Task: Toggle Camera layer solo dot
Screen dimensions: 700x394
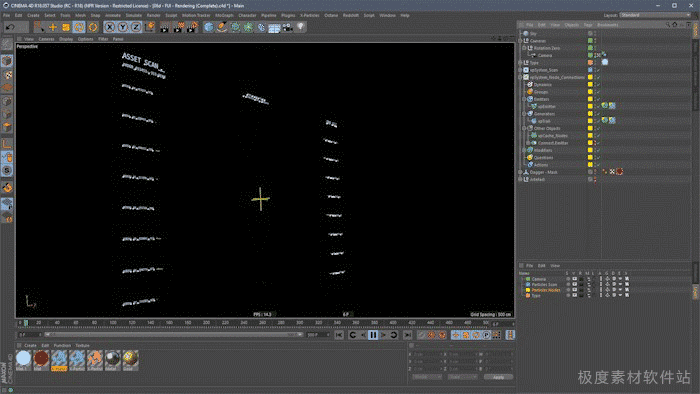Action: pos(567,279)
